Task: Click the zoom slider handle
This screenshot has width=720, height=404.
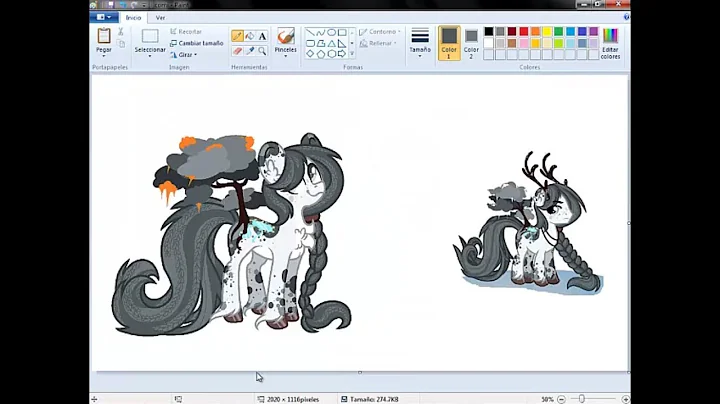Action: point(582,399)
